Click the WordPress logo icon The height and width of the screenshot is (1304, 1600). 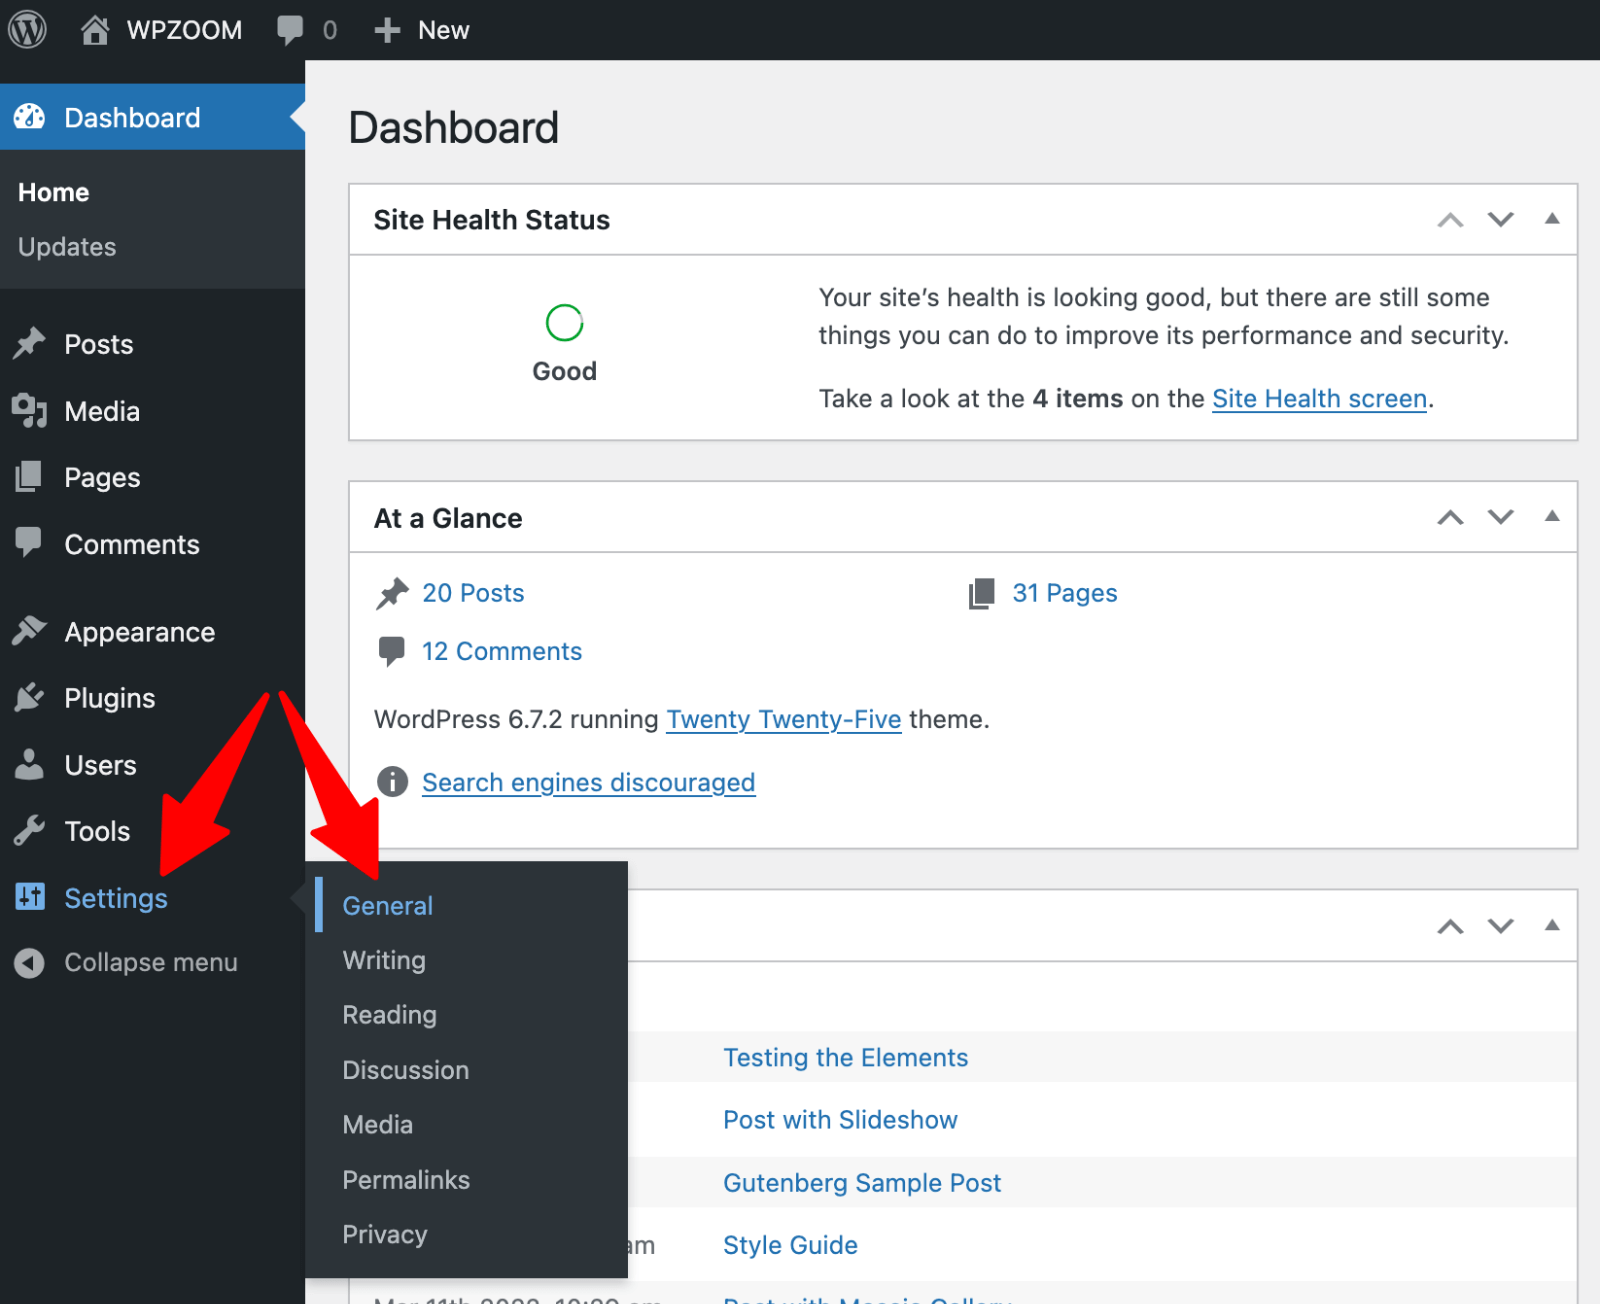pos(28,30)
